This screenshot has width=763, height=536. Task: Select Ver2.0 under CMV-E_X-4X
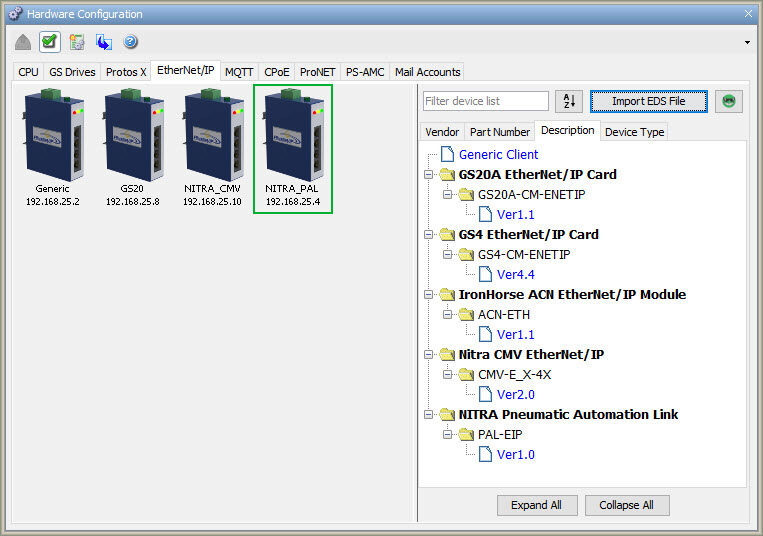515,395
